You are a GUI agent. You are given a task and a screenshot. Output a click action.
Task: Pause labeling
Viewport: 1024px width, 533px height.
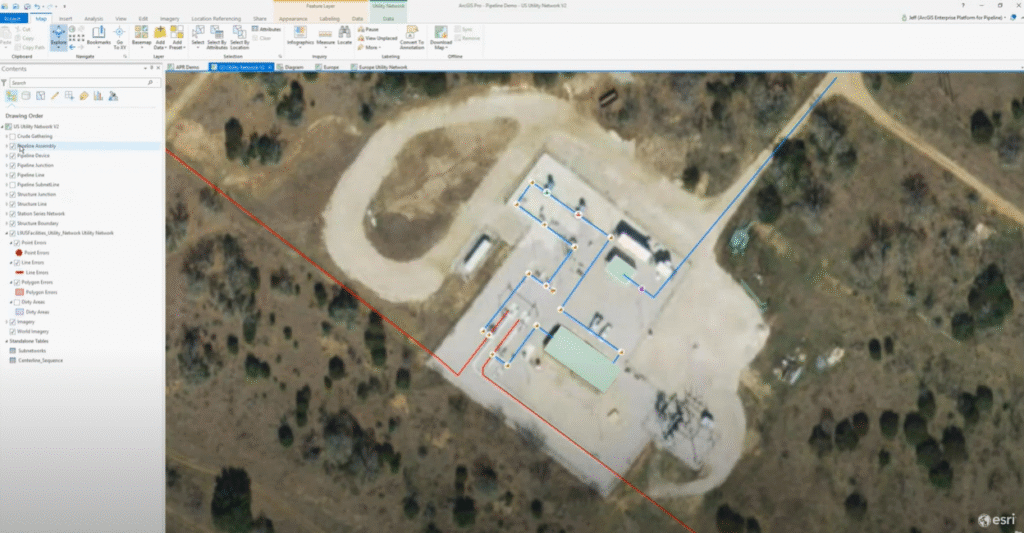click(368, 29)
